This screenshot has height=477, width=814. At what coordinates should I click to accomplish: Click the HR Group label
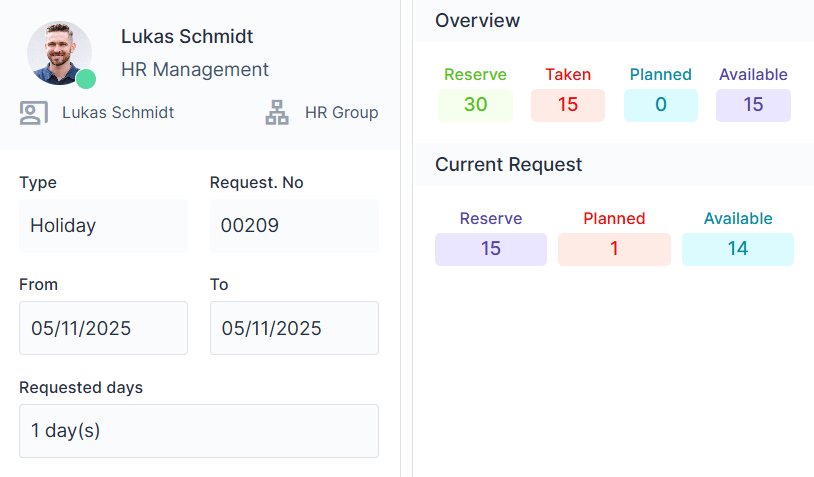pos(341,113)
